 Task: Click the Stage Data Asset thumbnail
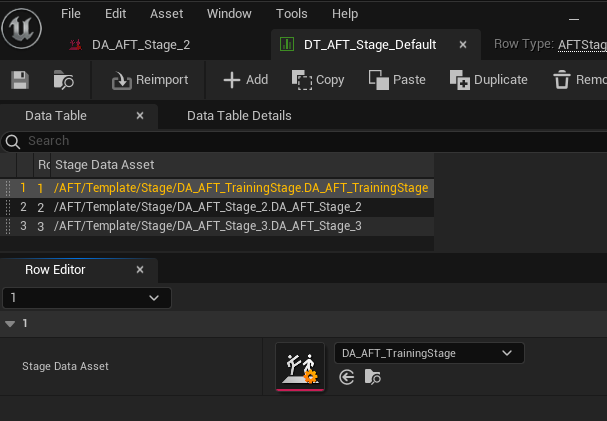pyautogui.click(x=300, y=366)
